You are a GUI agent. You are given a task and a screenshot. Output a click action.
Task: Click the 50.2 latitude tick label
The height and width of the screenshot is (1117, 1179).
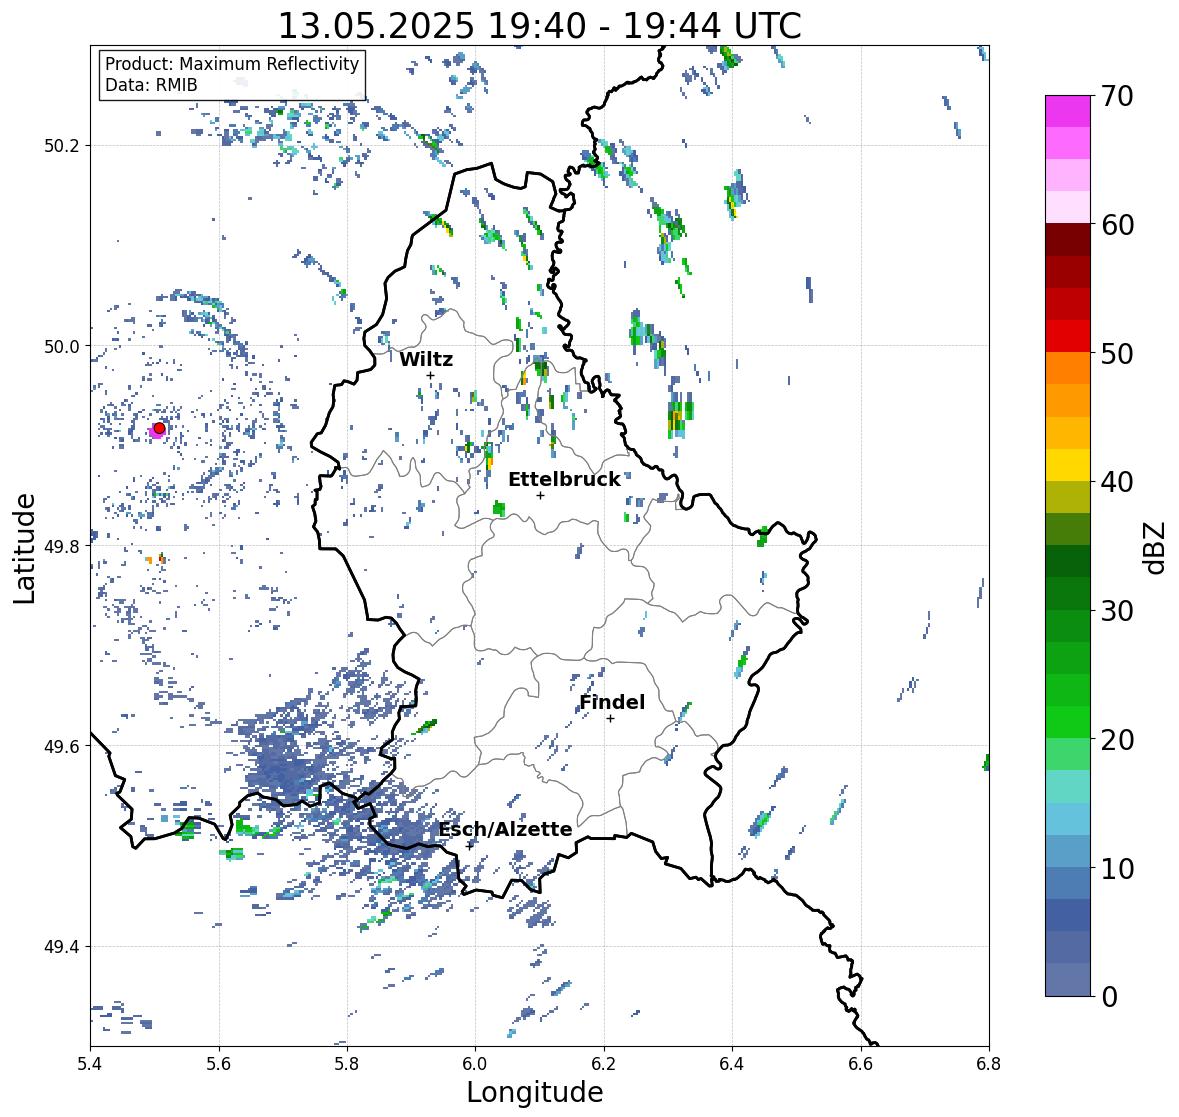(x=62, y=146)
